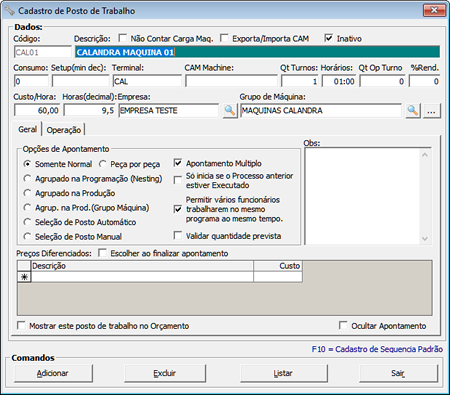The height and width of the screenshot is (395, 450).
Task: Click the Grupo de Máquina search magnifier icon
Action: point(413,110)
